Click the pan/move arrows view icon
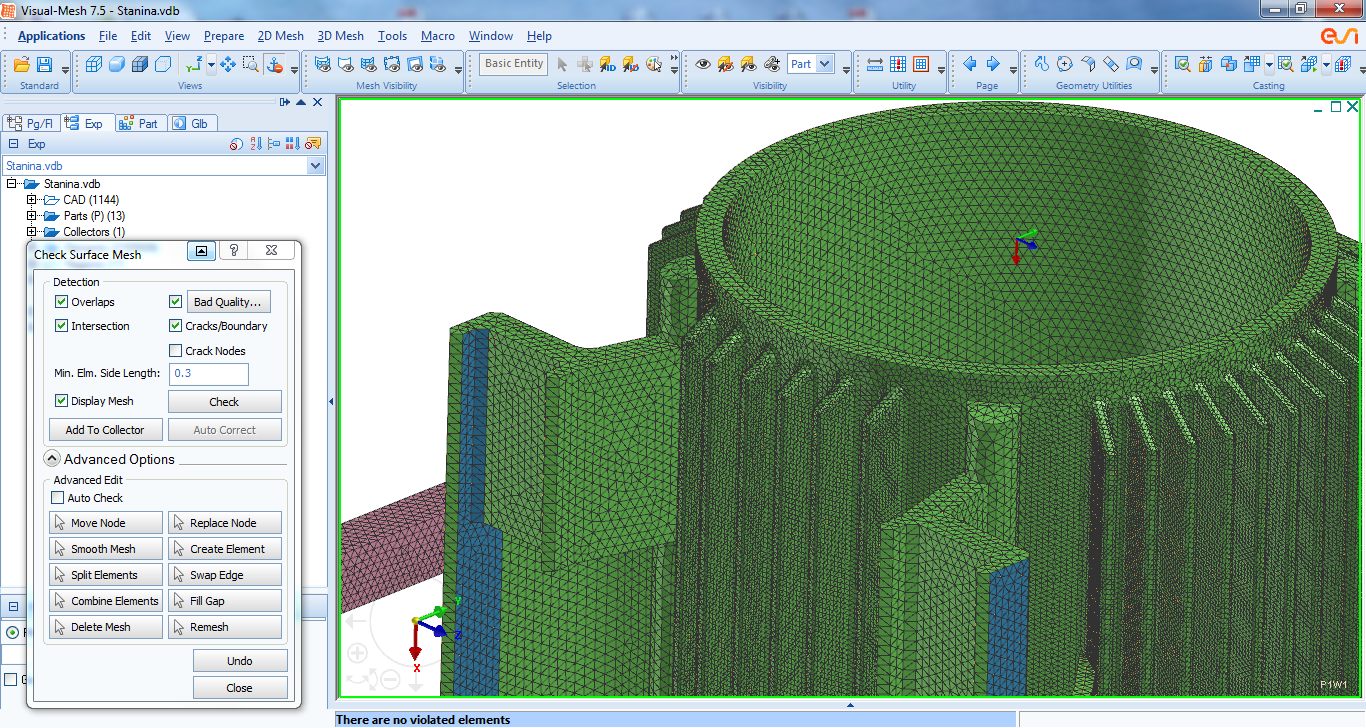1366x728 pixels. click(227, 65)
